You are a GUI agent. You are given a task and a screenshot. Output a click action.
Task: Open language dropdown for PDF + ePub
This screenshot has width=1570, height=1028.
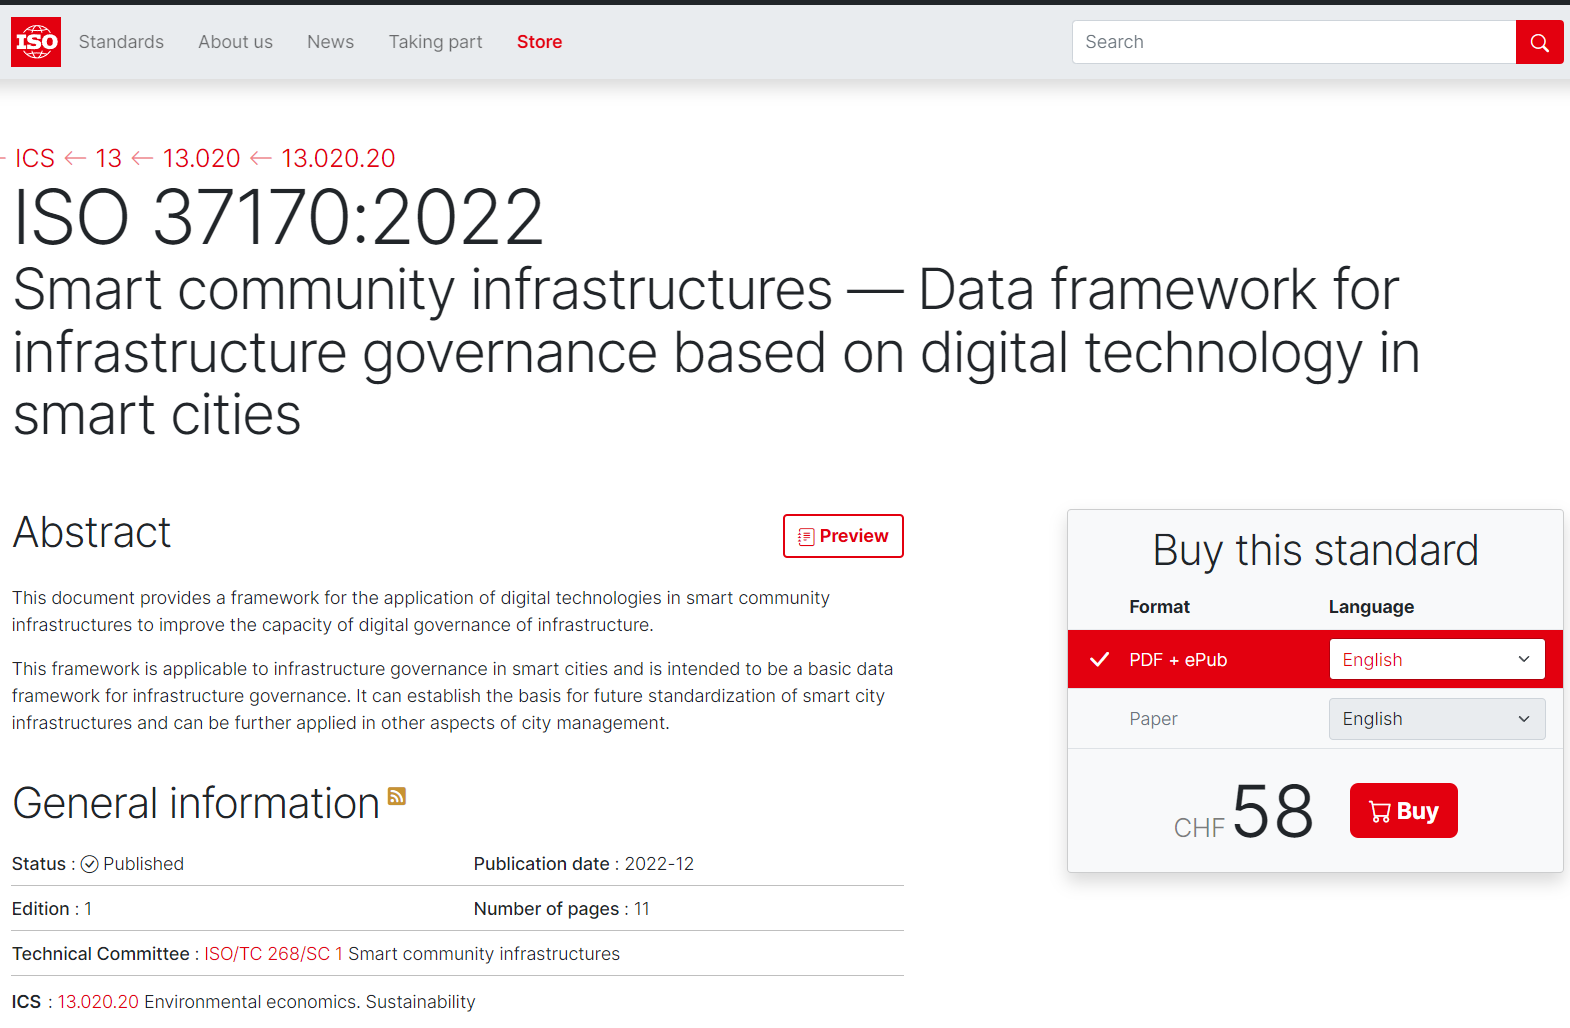point(1436,660)
